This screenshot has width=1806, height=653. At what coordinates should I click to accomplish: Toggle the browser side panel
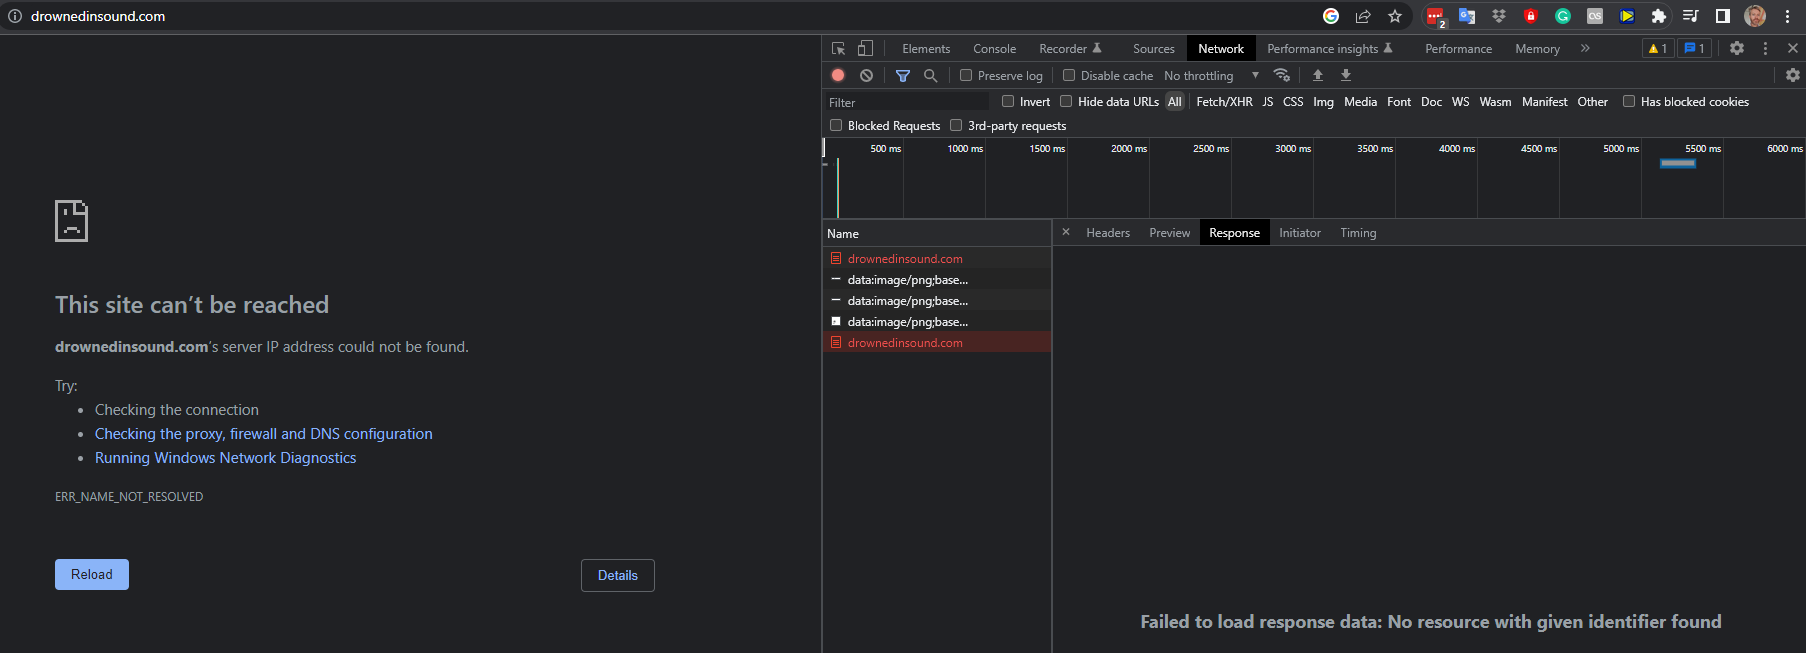click(x=1723, y=16)
